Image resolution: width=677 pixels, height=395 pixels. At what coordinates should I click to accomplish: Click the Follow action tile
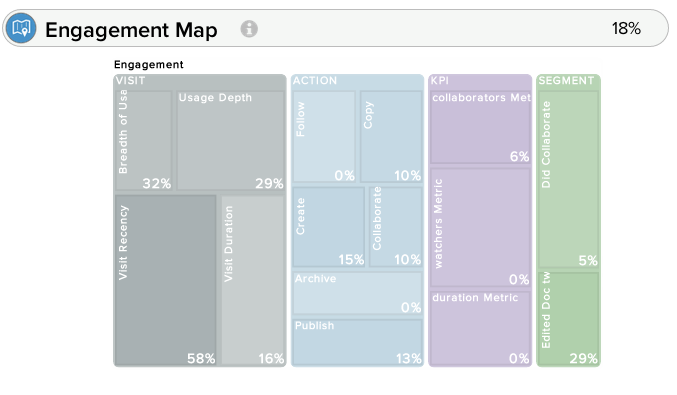point(324,136)
